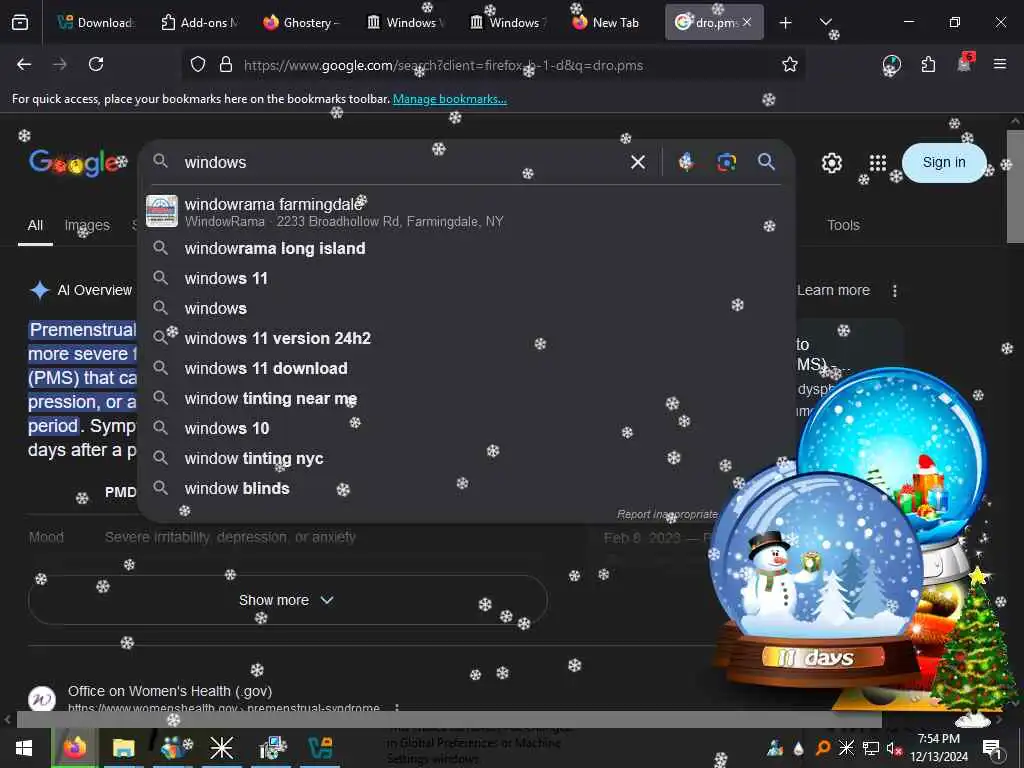Image resolution: width=1024 pixels, height=768 pixels.
Task: Choose suggestion windowrama long island
Action: pyautogui.click(x=466, y=248)
